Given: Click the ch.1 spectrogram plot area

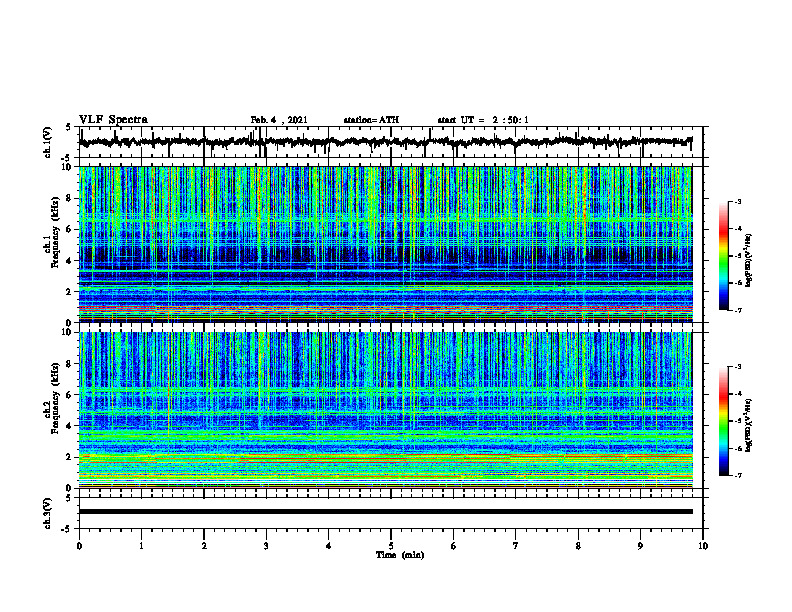Looking at the screenshot, I should click(385, 244).
